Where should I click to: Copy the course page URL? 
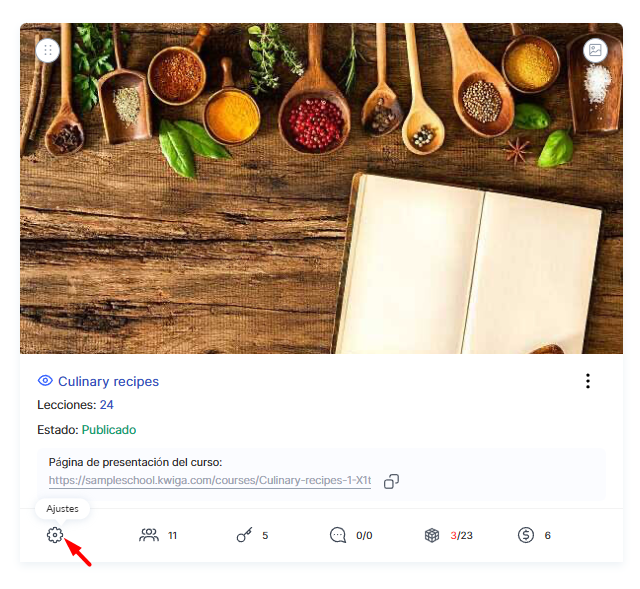coord(391,481)
